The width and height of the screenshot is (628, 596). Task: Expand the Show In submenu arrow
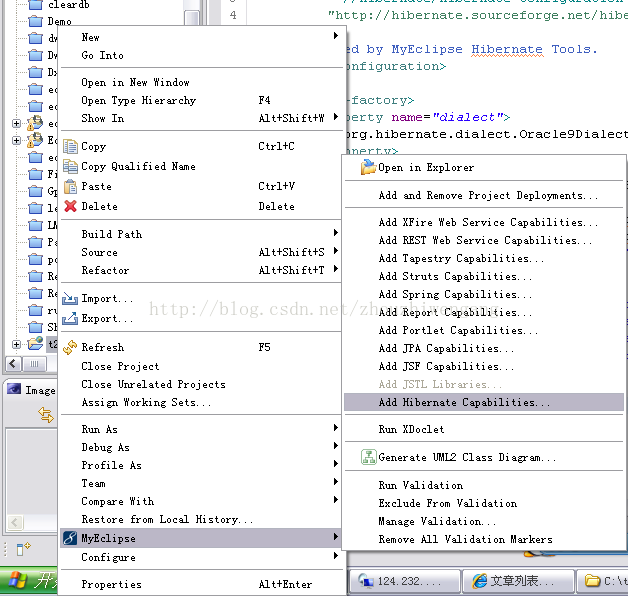pyautogui.click(x=336, y=117)
